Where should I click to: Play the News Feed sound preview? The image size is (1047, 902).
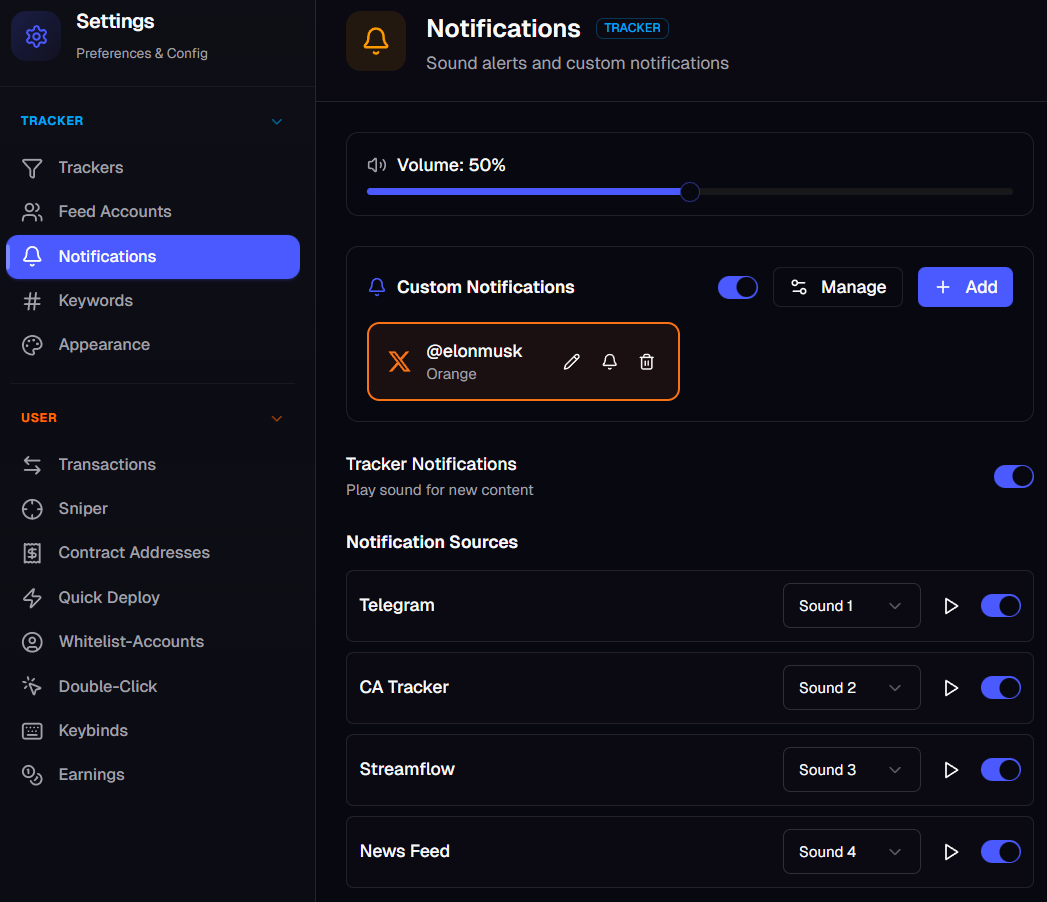(951, 852)
